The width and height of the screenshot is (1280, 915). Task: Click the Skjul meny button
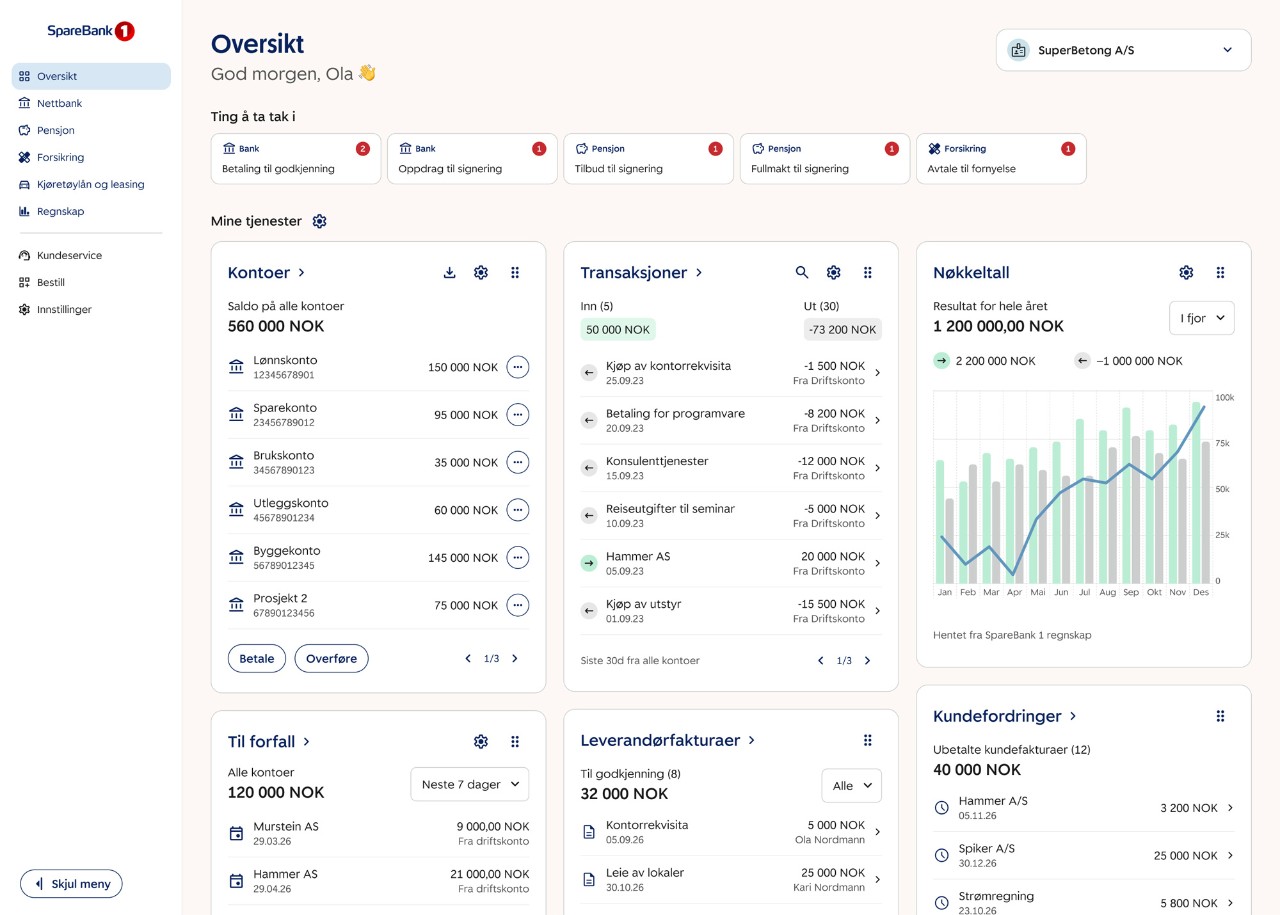(x=71, y=884)
